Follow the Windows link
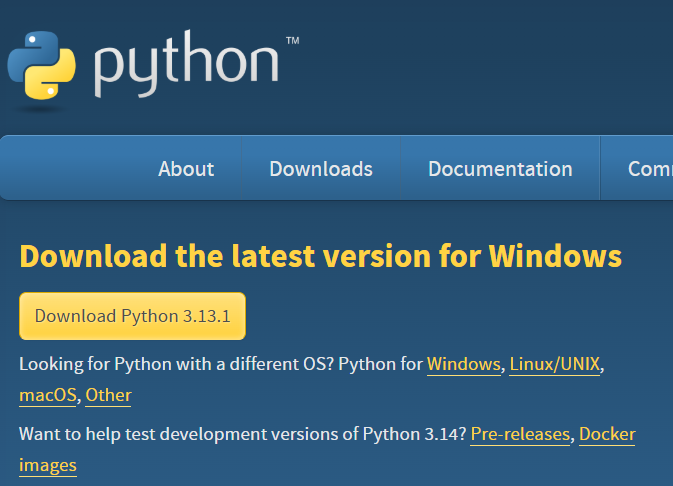Image resolution: width=673 pixels, height=486 pixels. [x=464, y=364]
